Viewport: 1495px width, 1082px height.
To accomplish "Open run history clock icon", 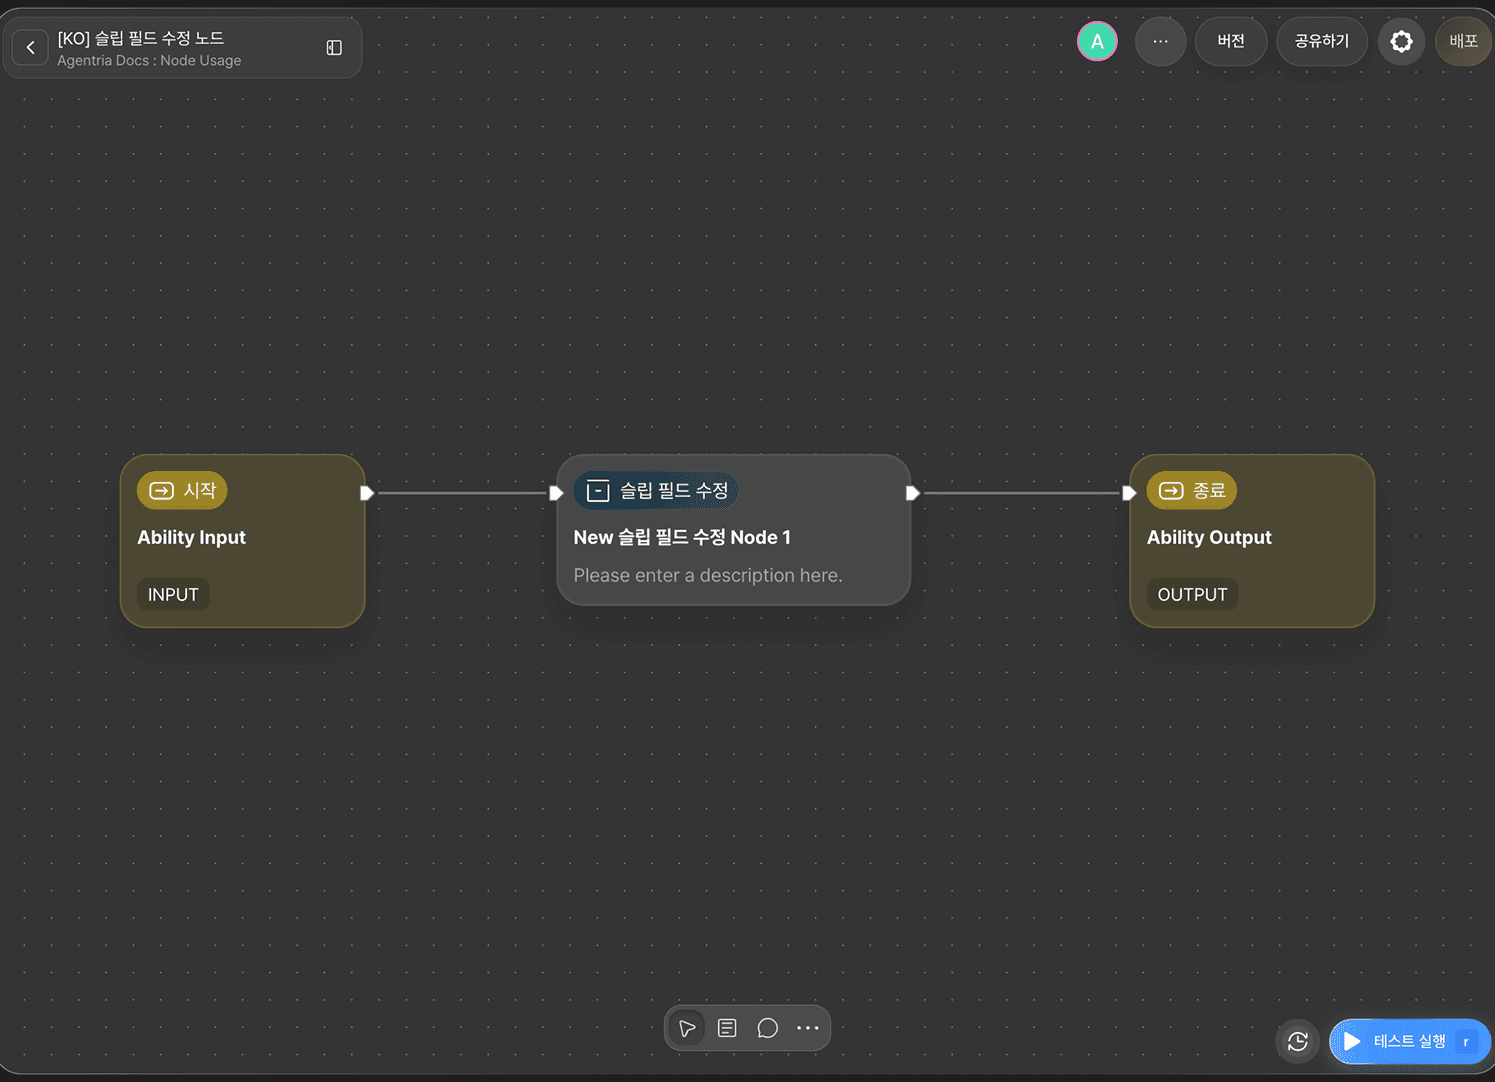I will click(x=1297, y=1041).
